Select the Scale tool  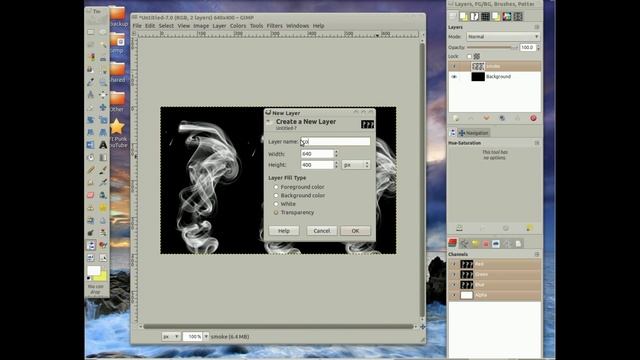(103, 120)
